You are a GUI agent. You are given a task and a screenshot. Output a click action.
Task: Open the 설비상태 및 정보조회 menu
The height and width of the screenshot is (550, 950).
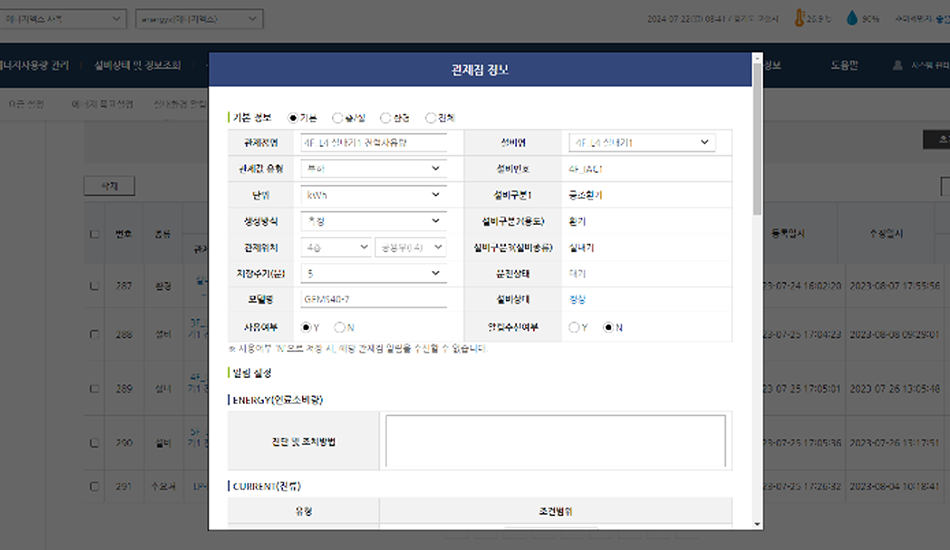[137, 65]
